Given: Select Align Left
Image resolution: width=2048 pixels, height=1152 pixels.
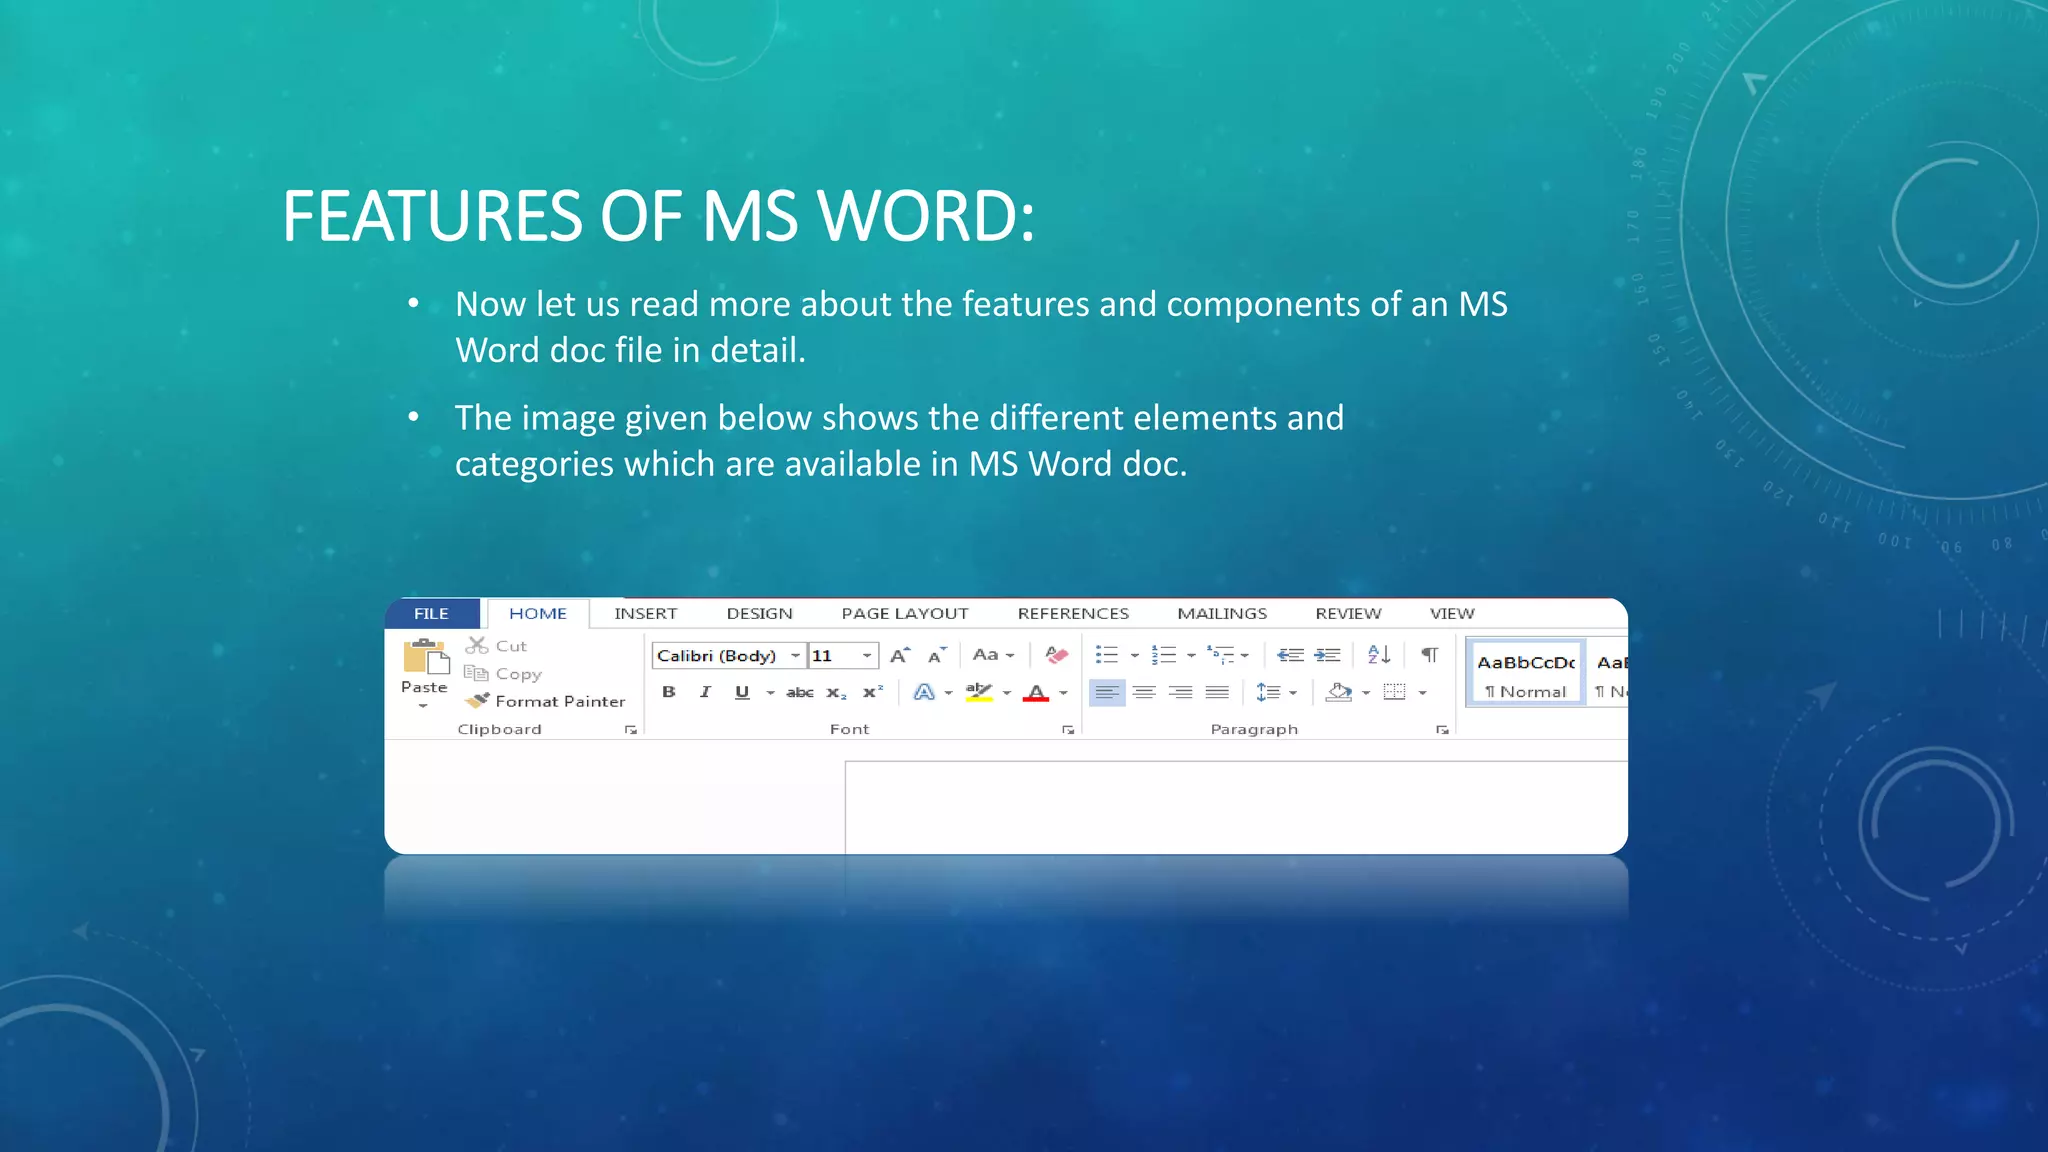Looking at the screenshot, I should (x=1107, y=692).
